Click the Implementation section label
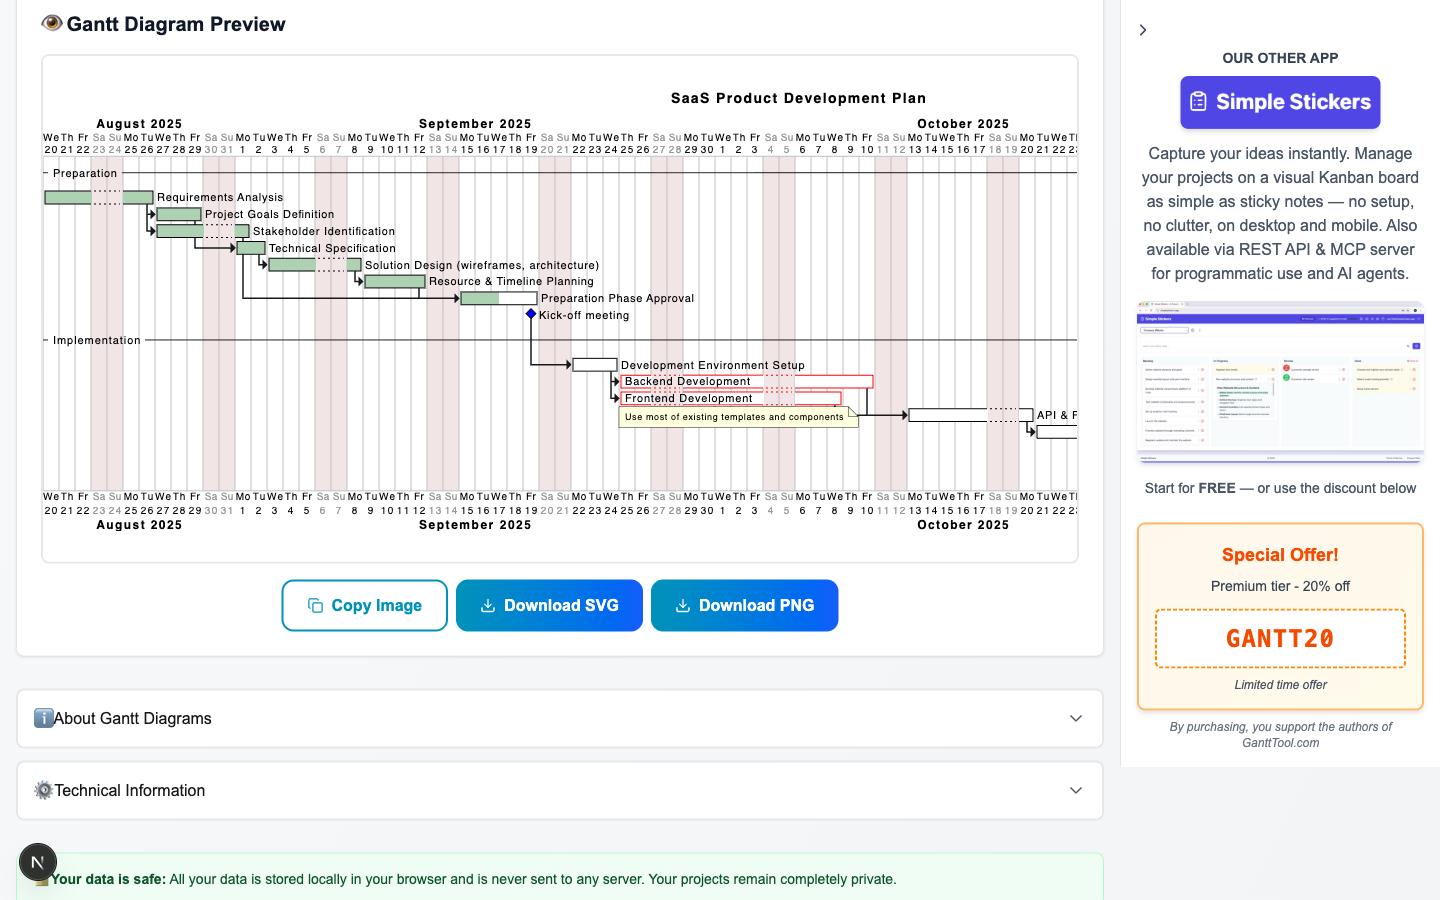1440x900 pixels. 97,340
